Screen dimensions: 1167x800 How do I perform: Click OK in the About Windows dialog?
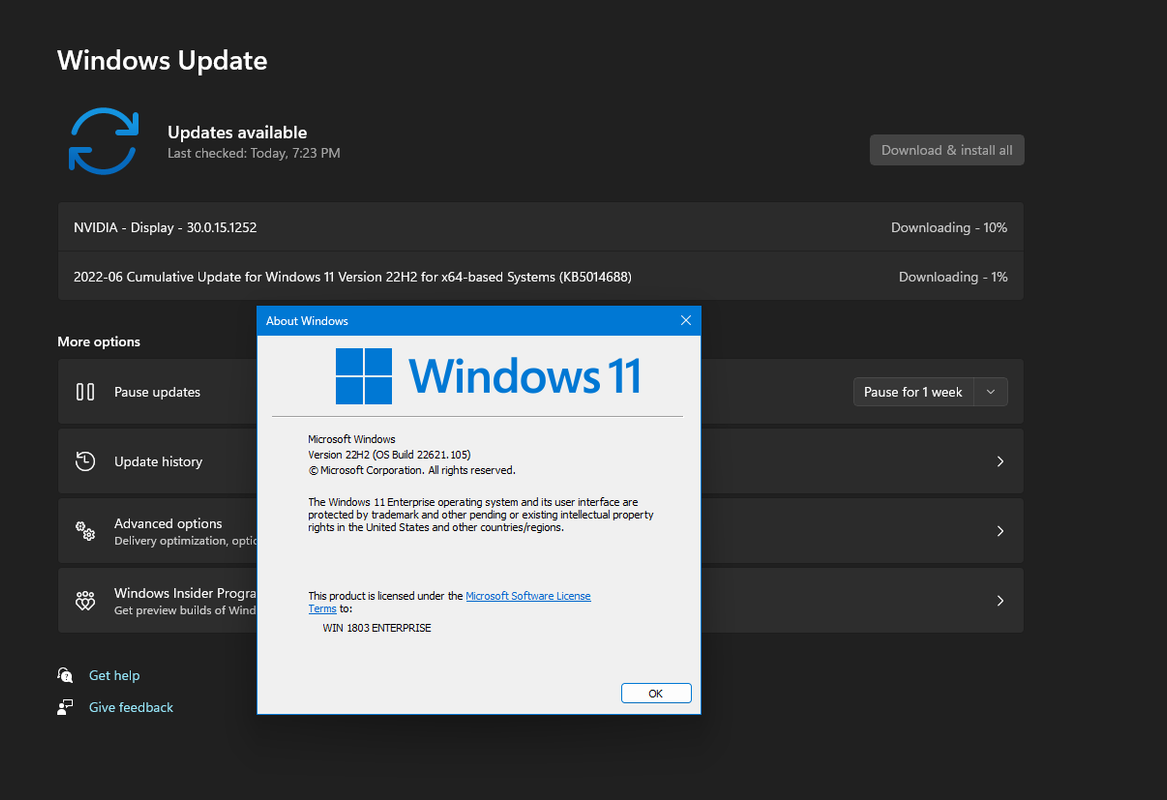(656, 693)
